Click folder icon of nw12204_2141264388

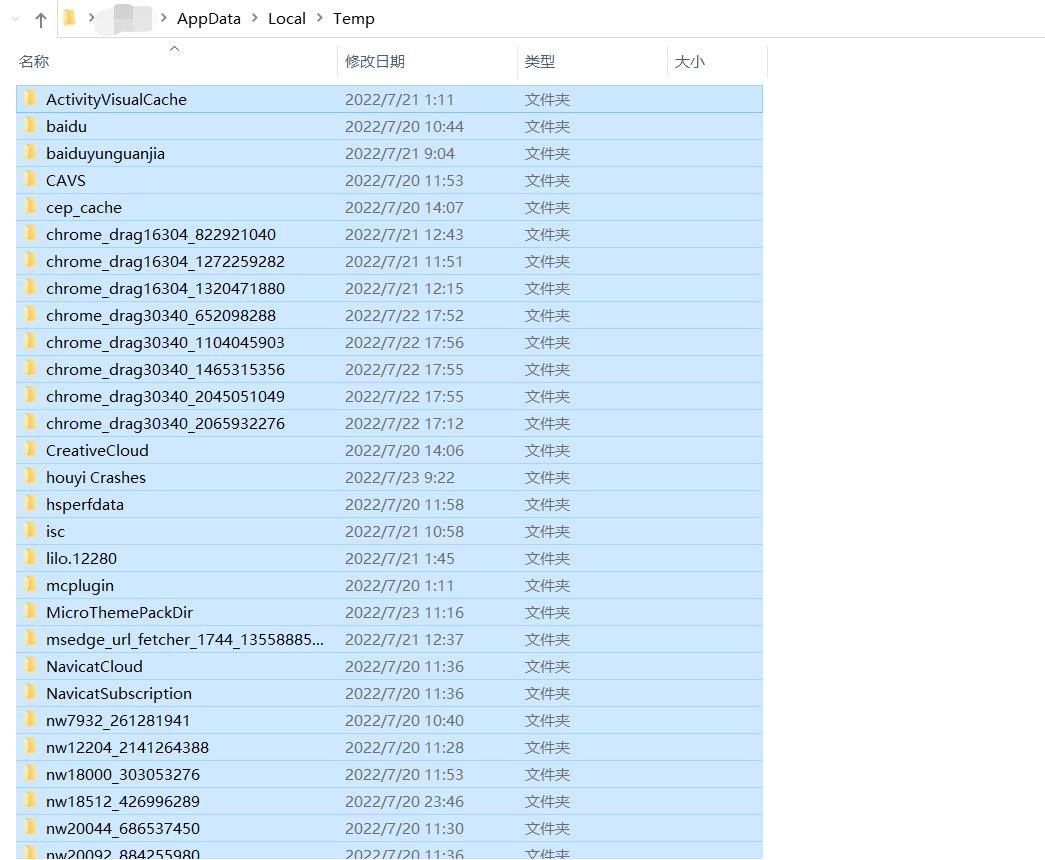pyautogui.click(x=31, y=747)
